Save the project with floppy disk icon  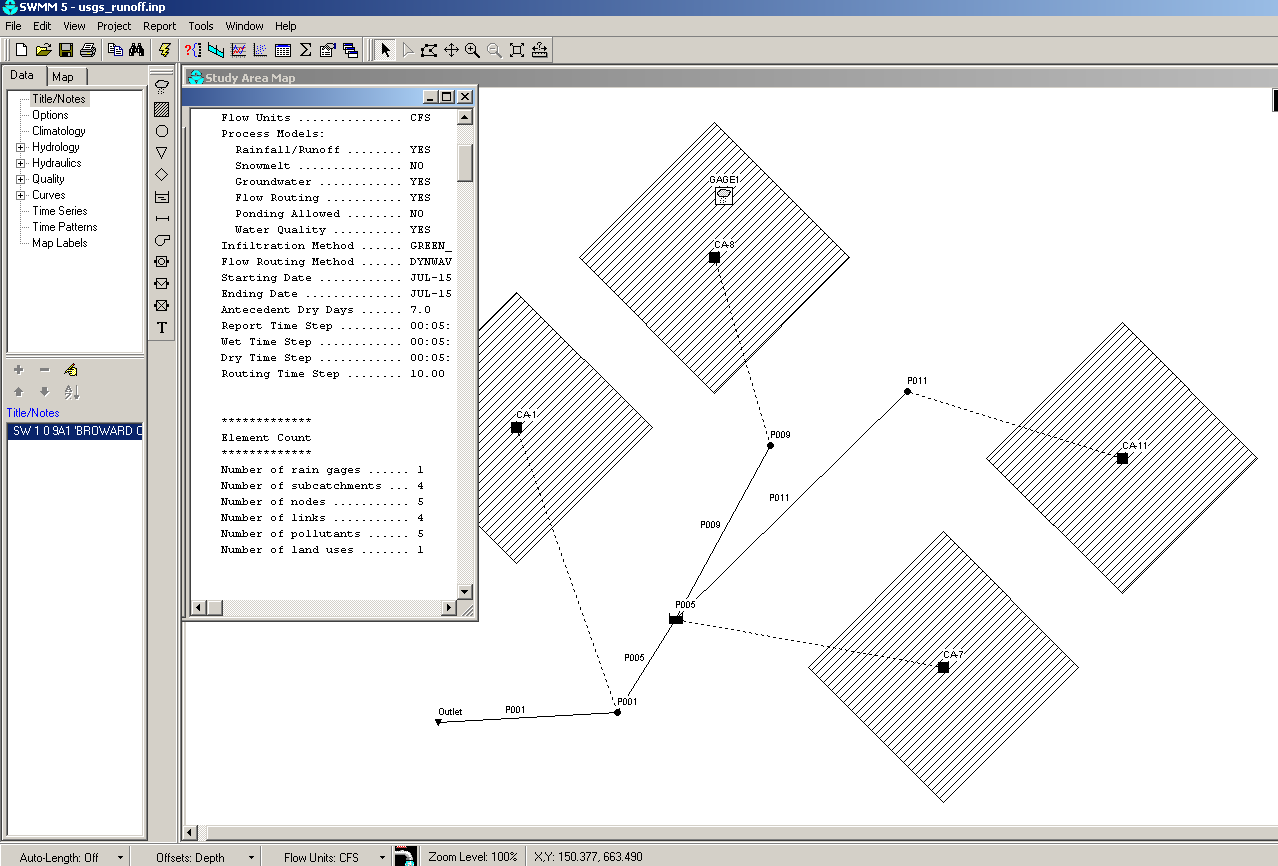pos(66,50)
